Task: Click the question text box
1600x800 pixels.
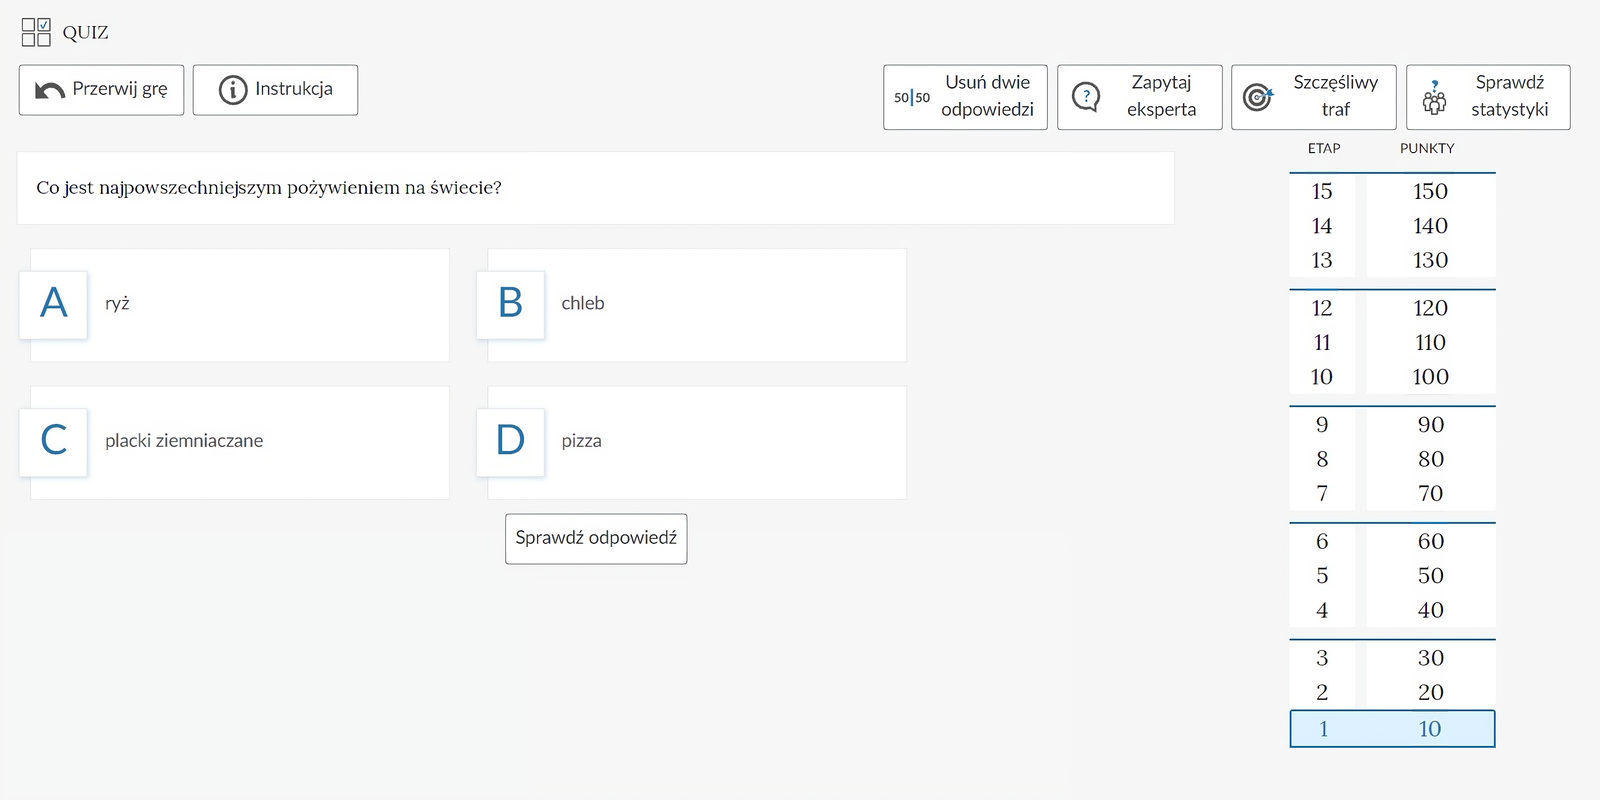Action: (595, 188)
